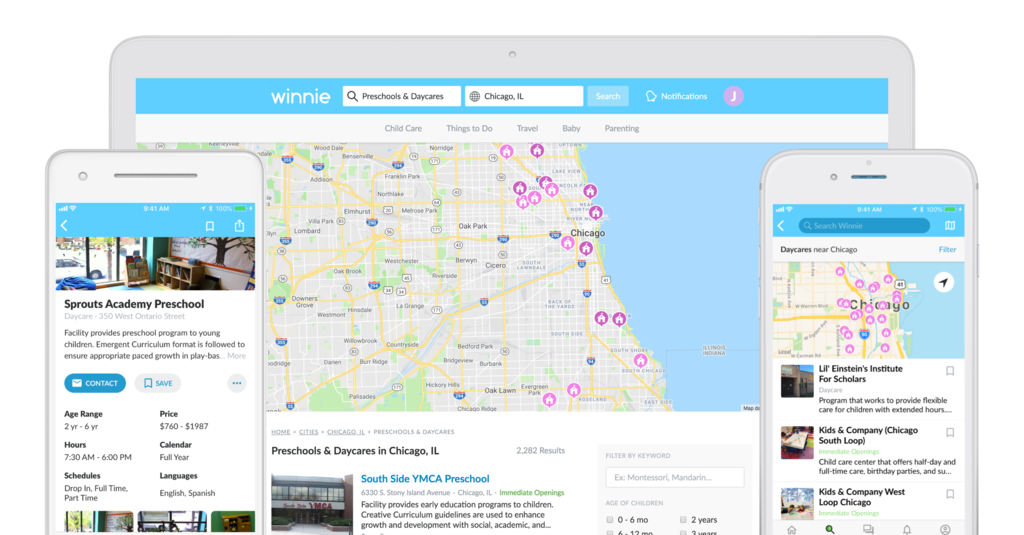Tap the profile icon in phone bottom bar
Viewport: 1024px width, 535px height.
pyautogui.click(x=945, y=530)
